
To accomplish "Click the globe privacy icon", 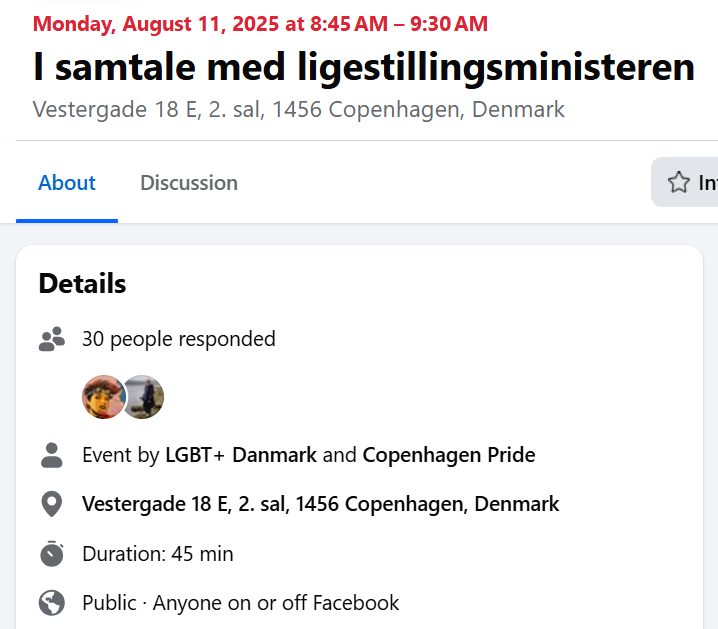I will (51, 603).
